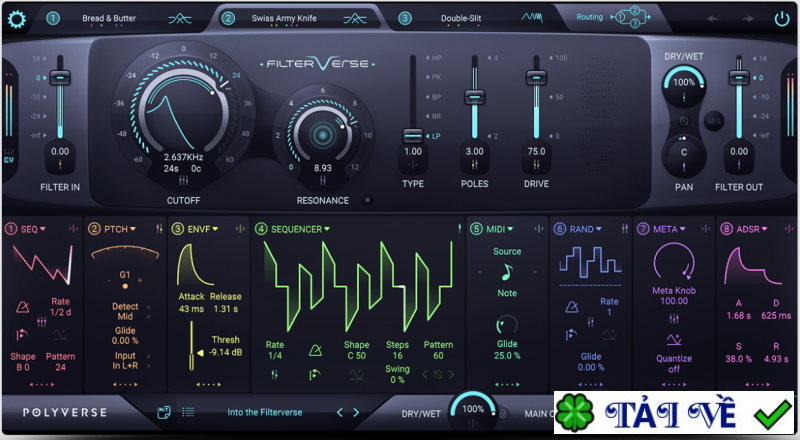Open modulator 2 PTCH type dropdown
Viewport: 800px width, 440px height.
coord(119,229)
